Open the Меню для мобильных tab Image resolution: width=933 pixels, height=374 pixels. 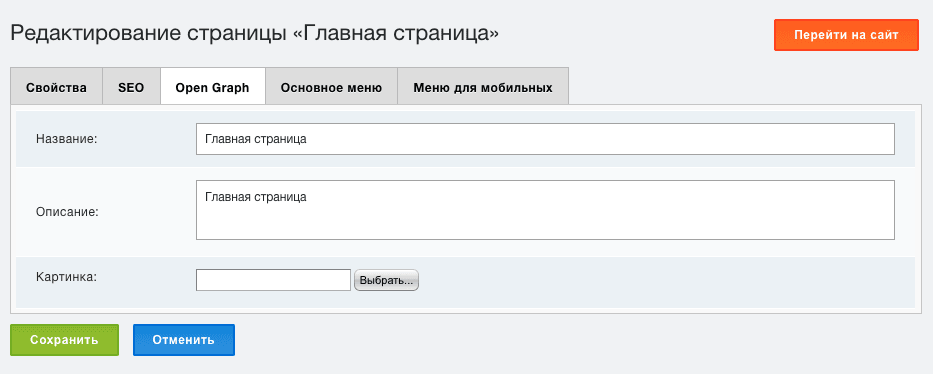[x=483, y=88]
